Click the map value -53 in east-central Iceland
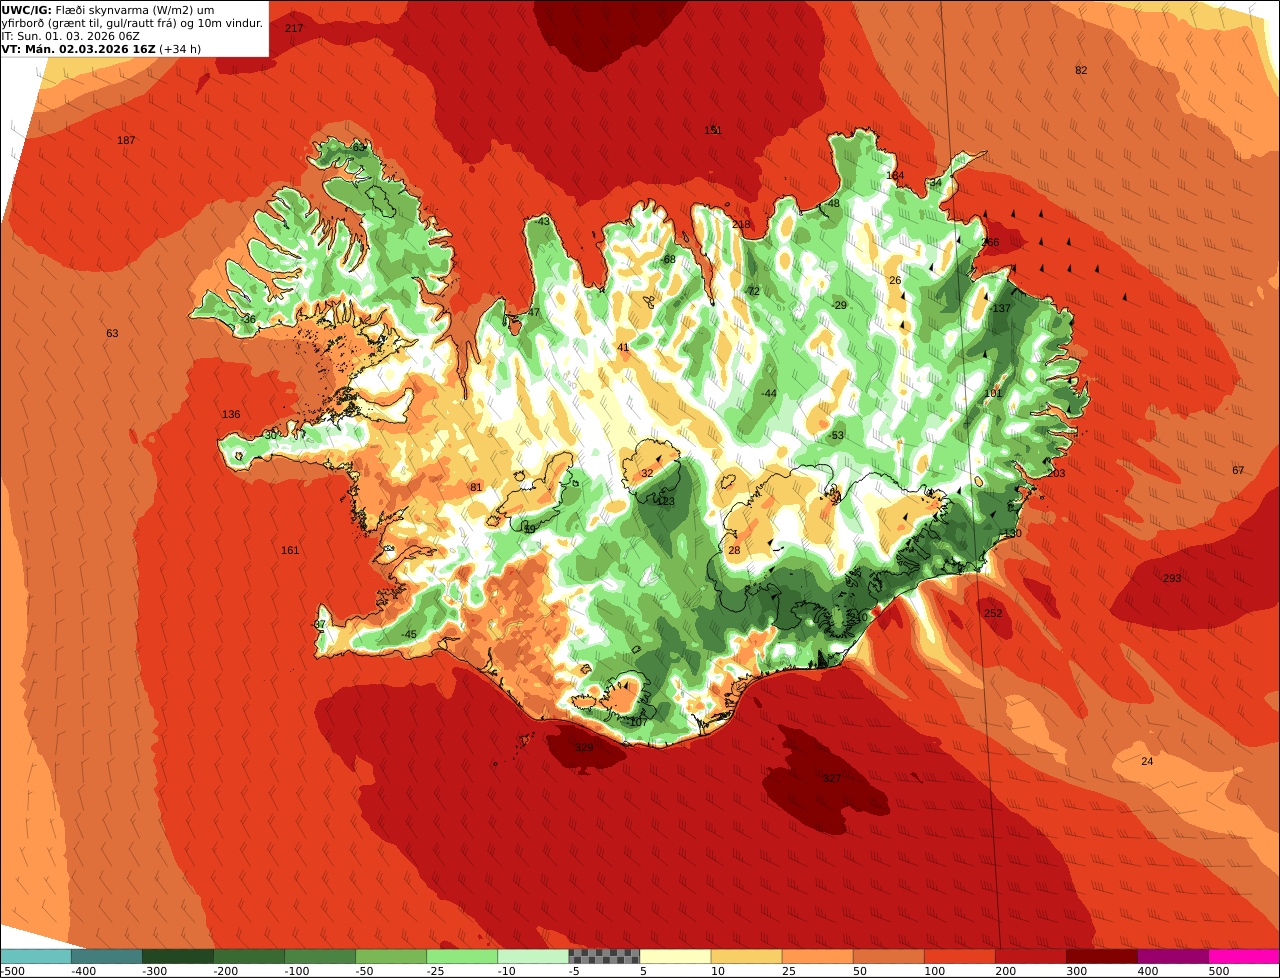The image size is (1280, 978). [836, 435]
